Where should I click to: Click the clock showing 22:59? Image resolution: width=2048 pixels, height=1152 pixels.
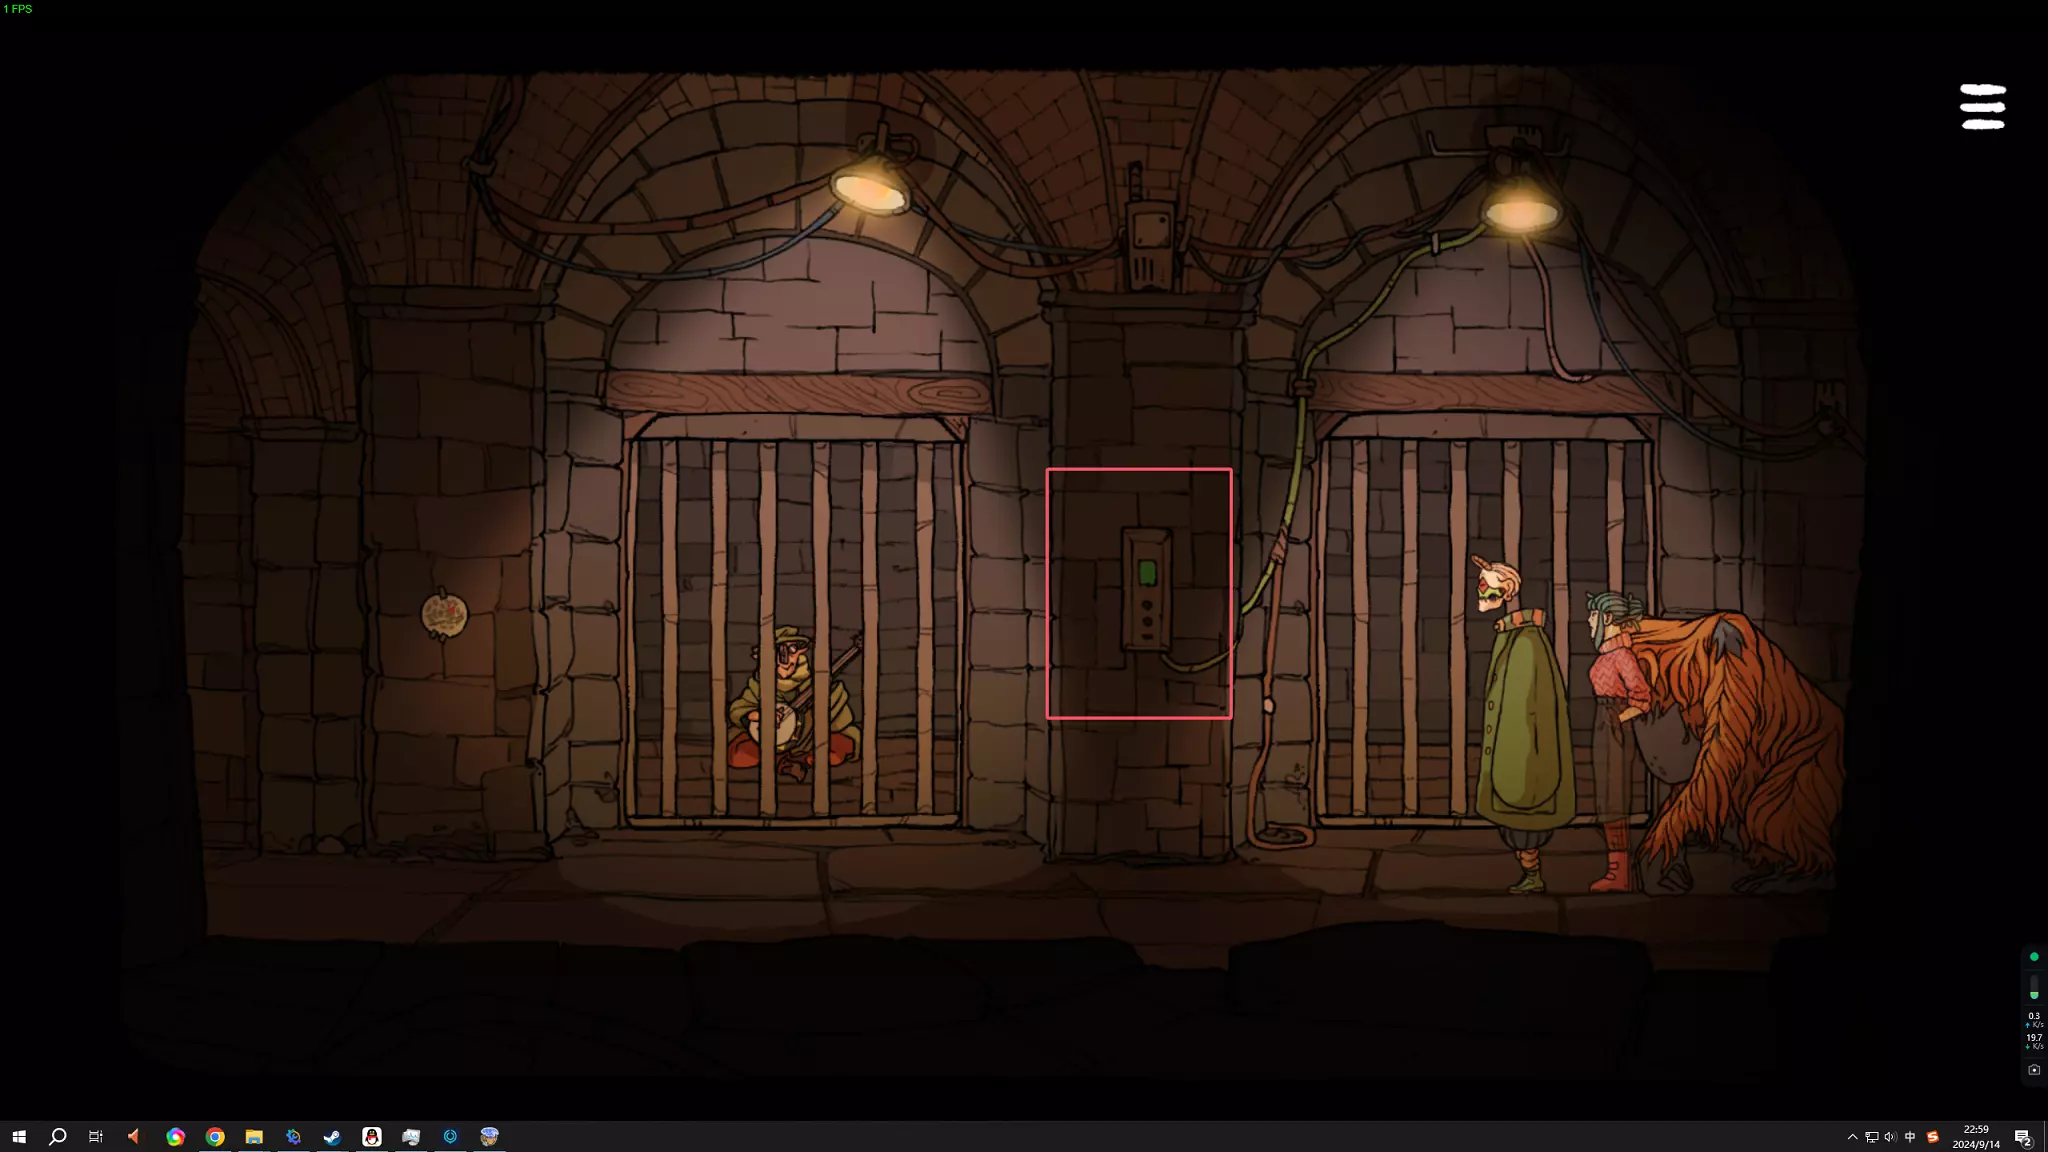(1976, 1137)
